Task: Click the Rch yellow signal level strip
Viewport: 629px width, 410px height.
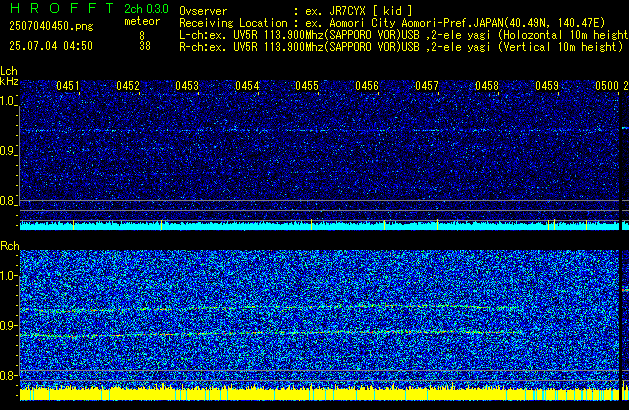Action: (x=319, y=394)
